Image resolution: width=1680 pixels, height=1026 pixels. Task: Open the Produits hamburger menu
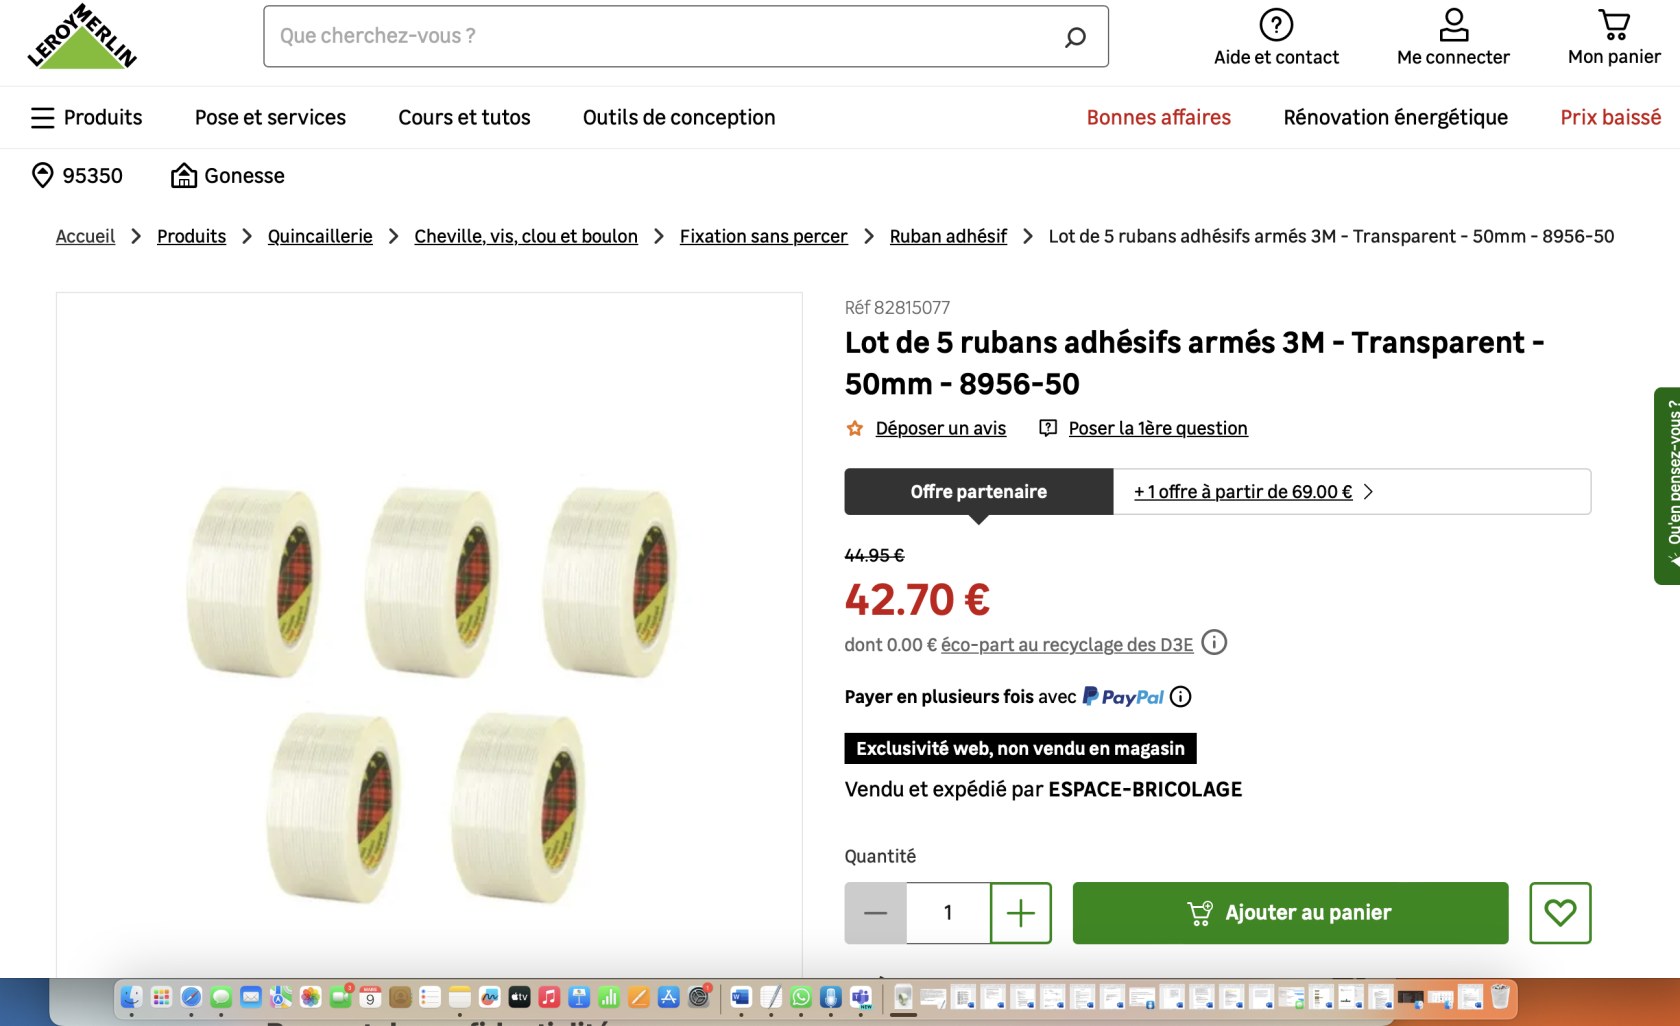pos(86,118)
